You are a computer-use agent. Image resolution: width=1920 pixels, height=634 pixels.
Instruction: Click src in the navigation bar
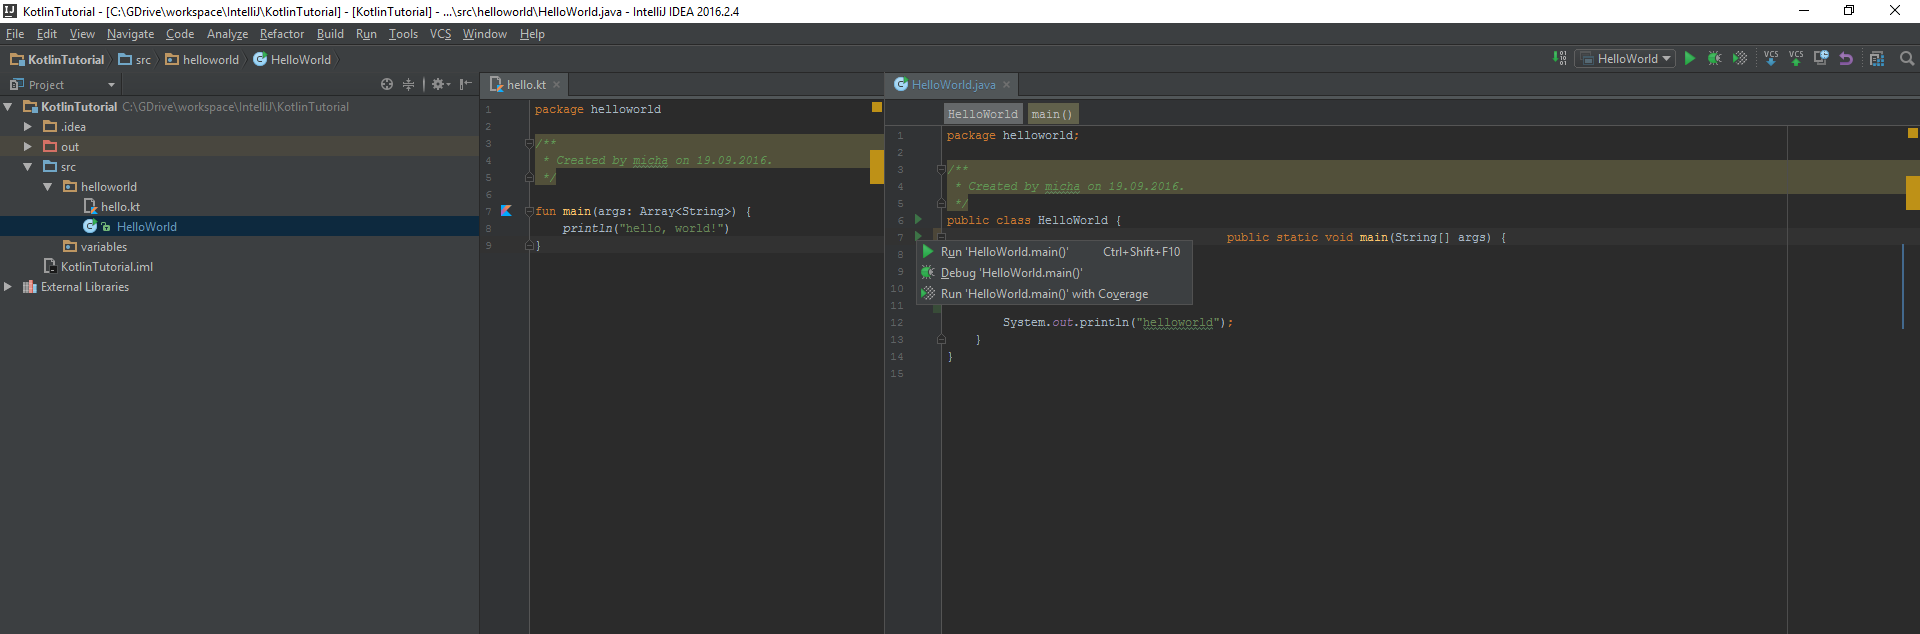click(x=135, y=60)
